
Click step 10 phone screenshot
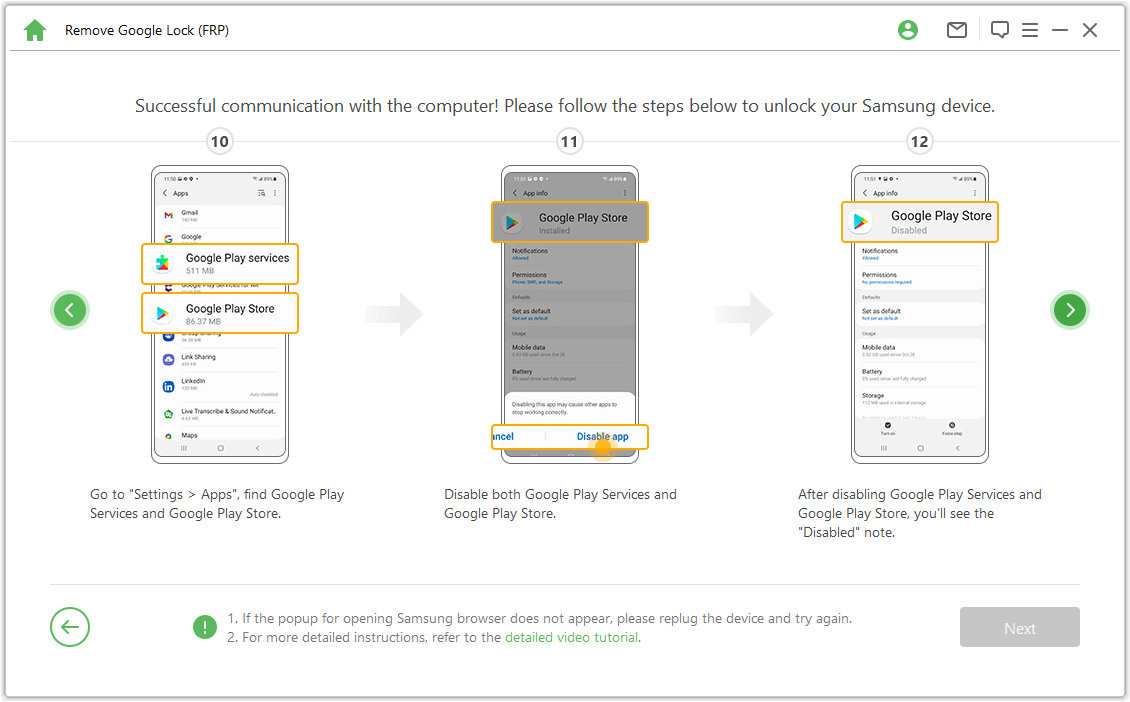[x=220, y=314]
